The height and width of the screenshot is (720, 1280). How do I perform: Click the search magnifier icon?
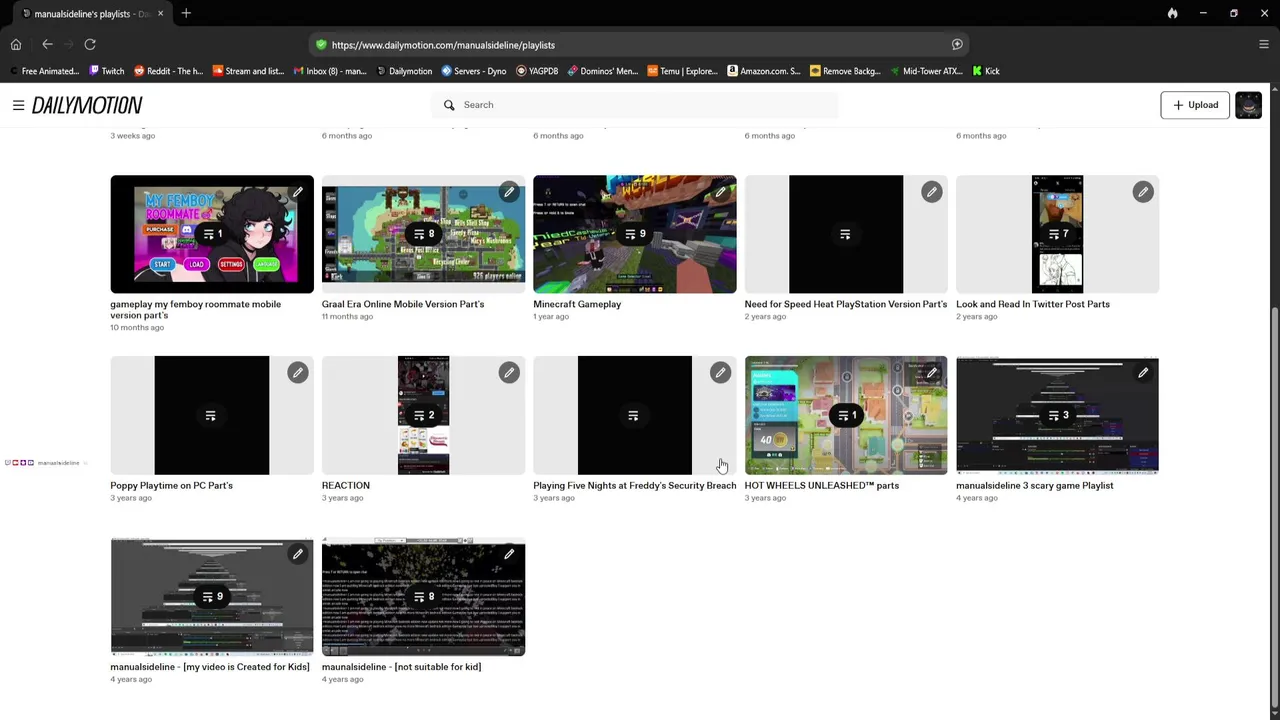pos(449,105)
